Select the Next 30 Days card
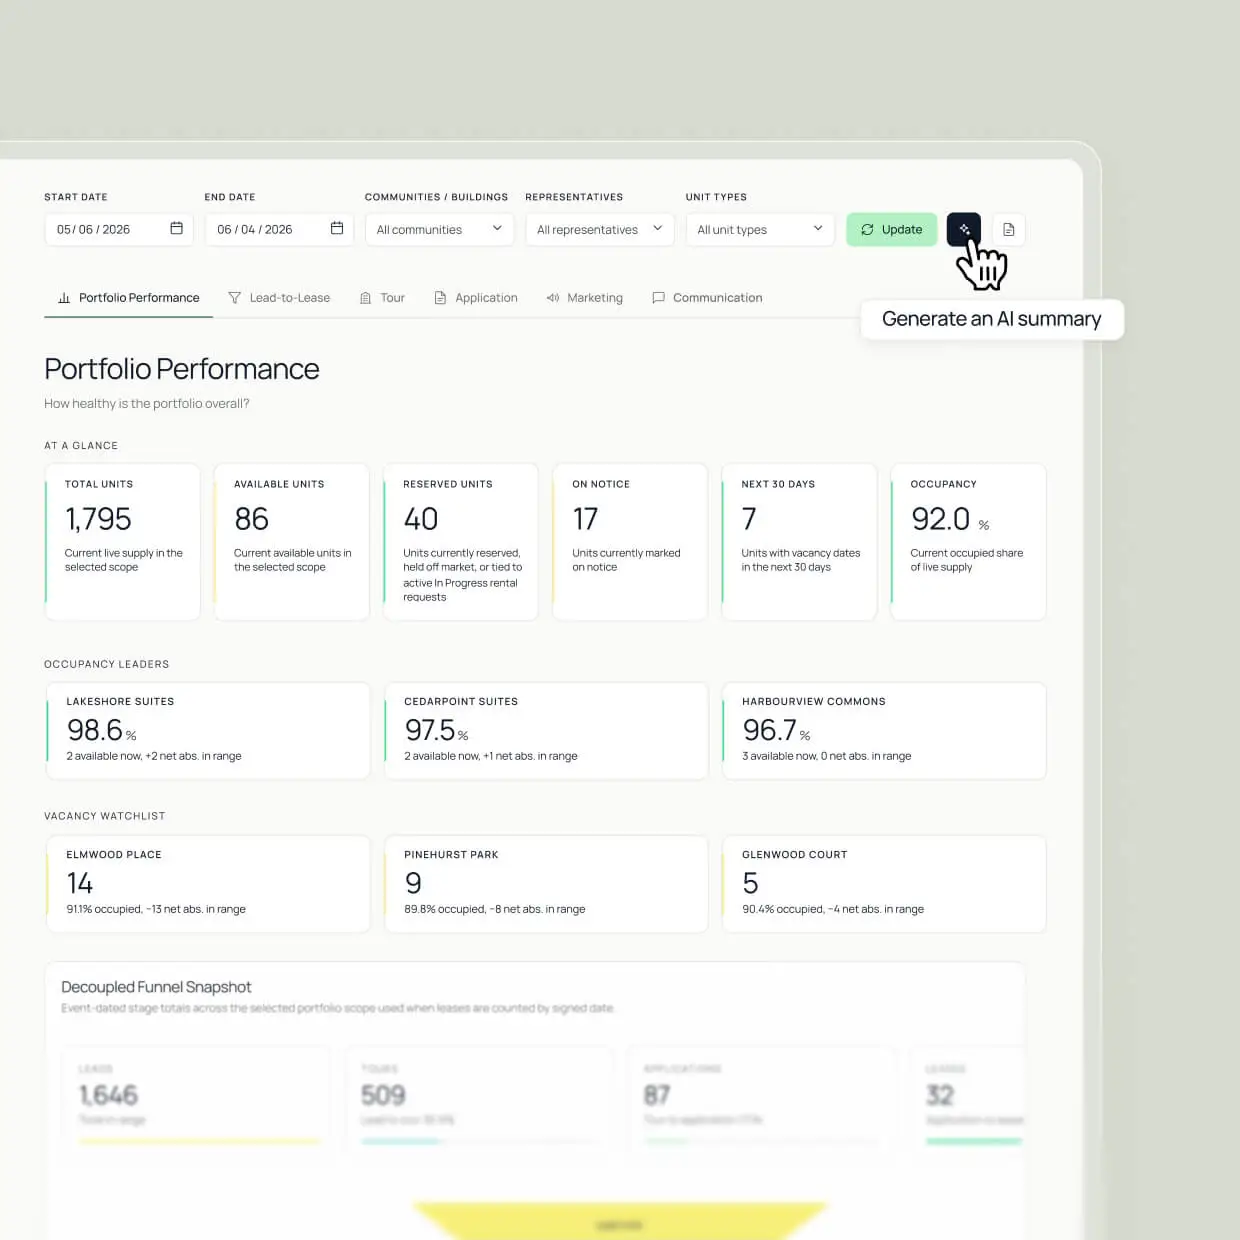Screen dimensions: 1240x1240 point(799,542)
